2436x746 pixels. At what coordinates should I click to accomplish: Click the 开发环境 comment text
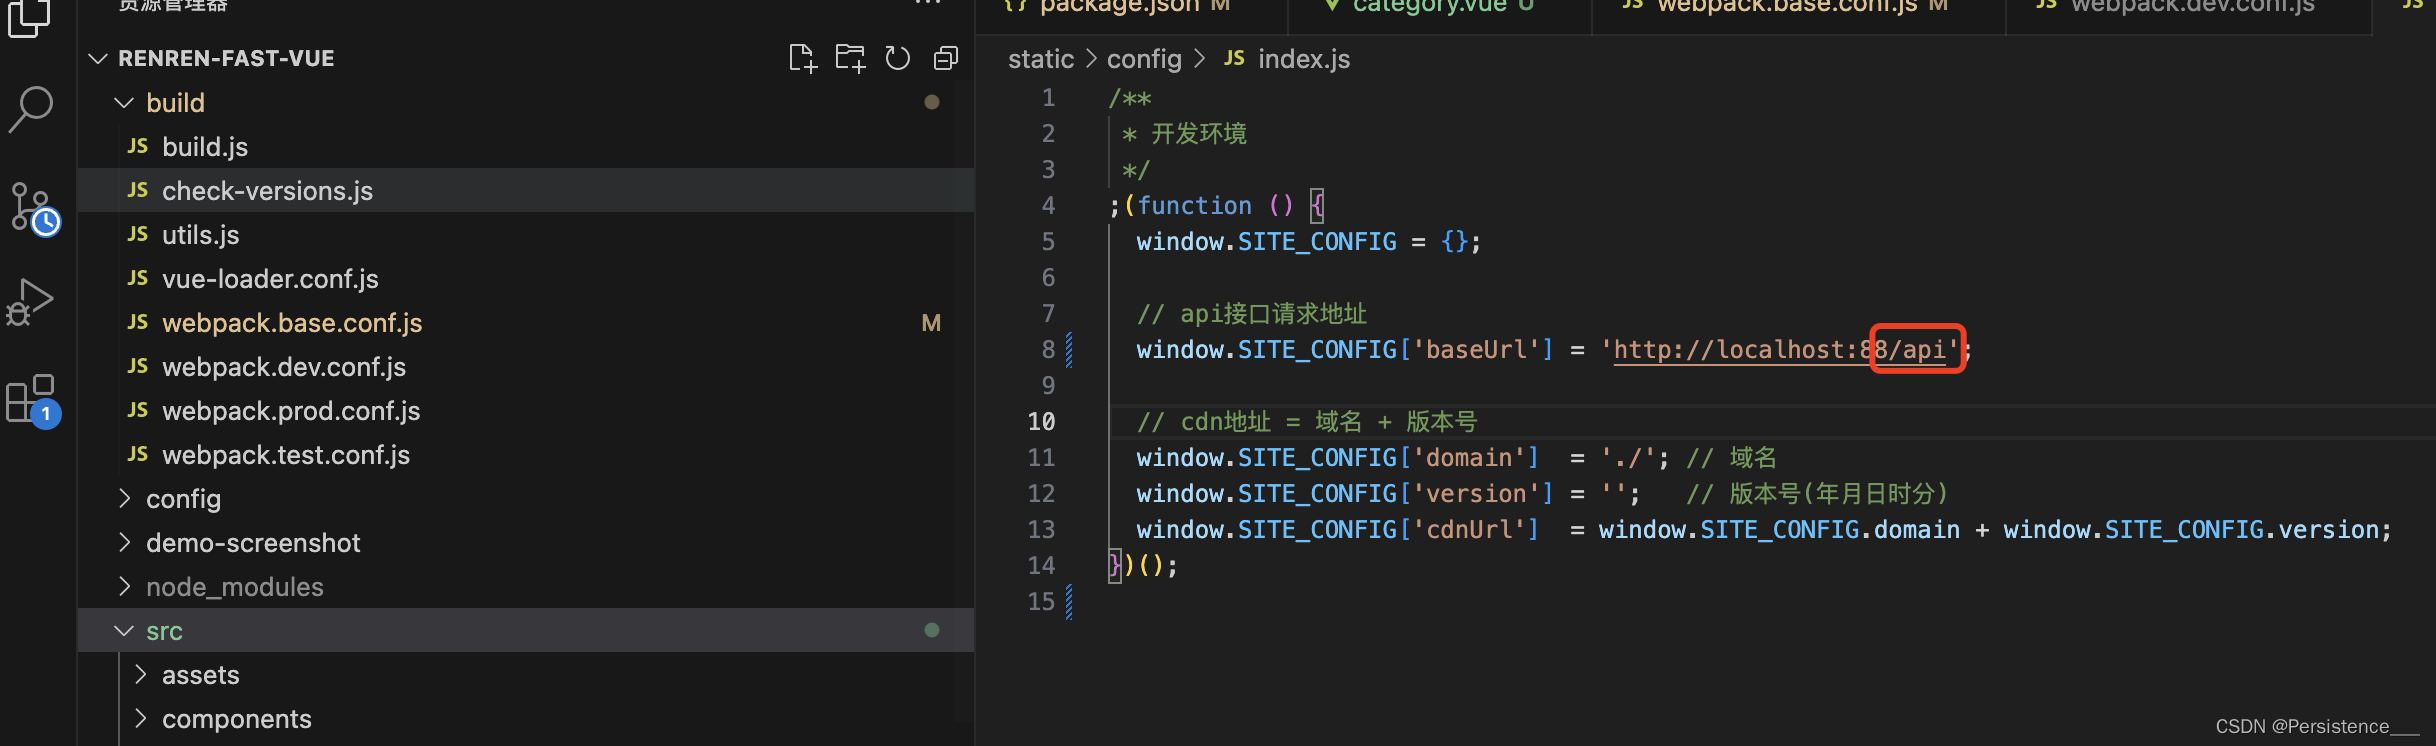[1199, 134]
